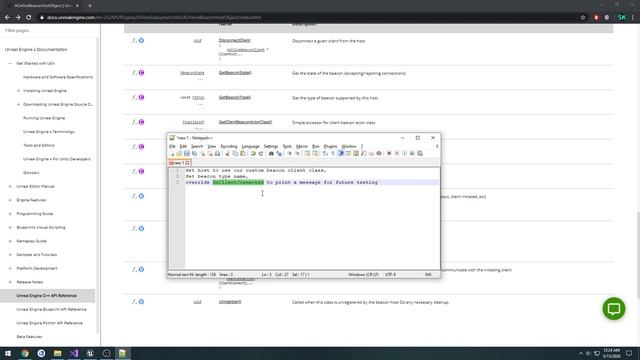This screenshot has width=640, height=360.
Task: Click the 'Filter pages' input field
Action: click(49, 31)
